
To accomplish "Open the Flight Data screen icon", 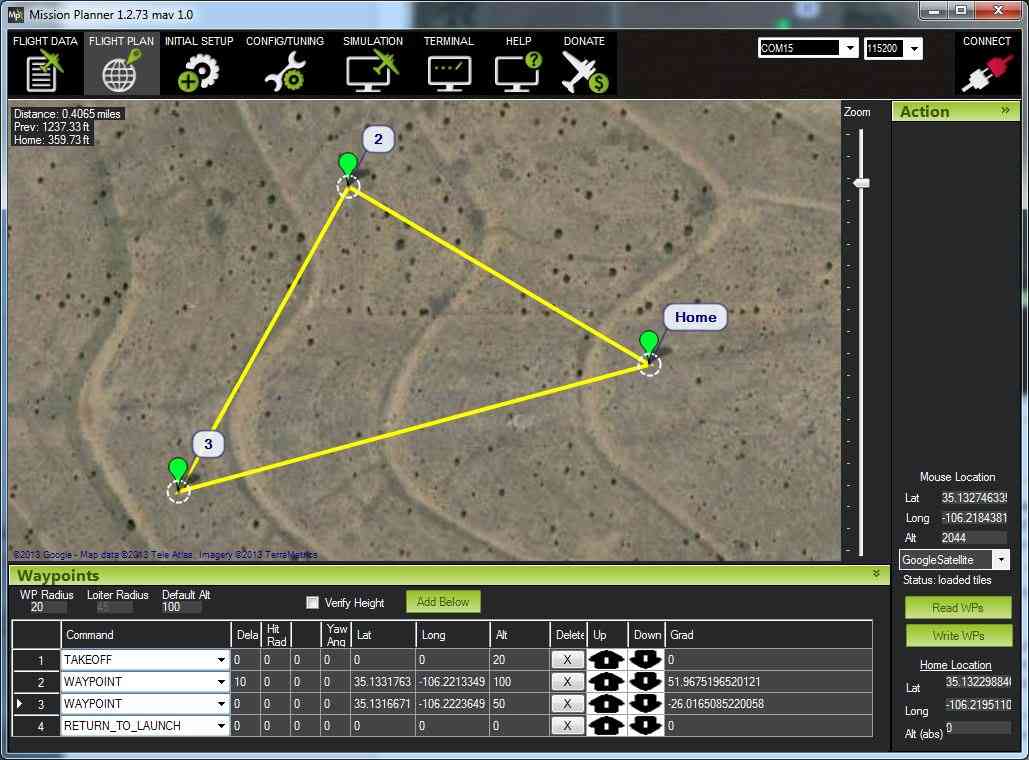I will (x=44, y=72).
